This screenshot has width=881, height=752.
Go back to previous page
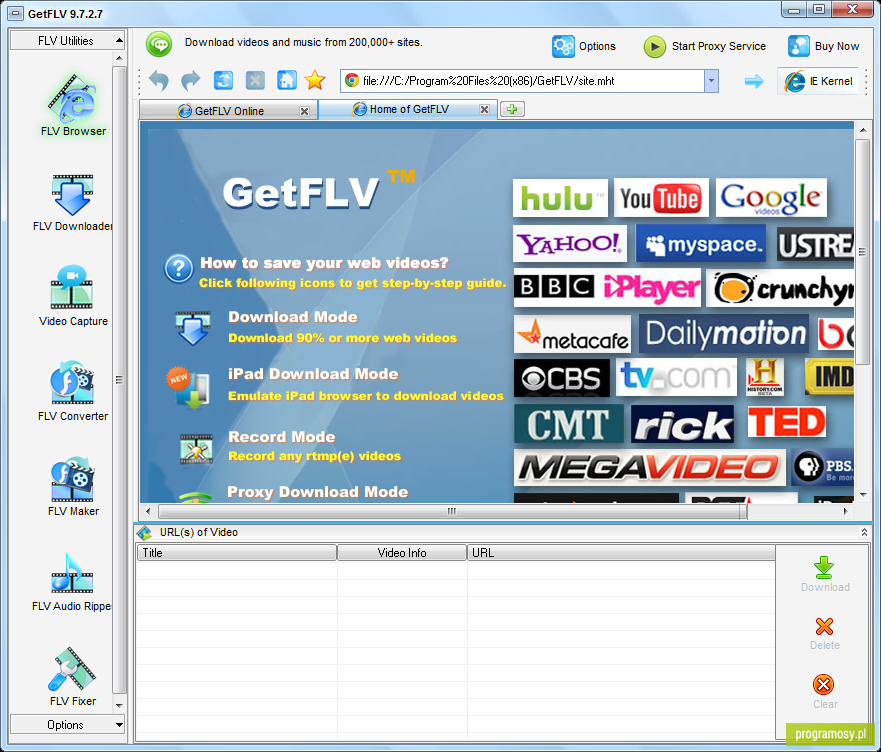(159, 80)
